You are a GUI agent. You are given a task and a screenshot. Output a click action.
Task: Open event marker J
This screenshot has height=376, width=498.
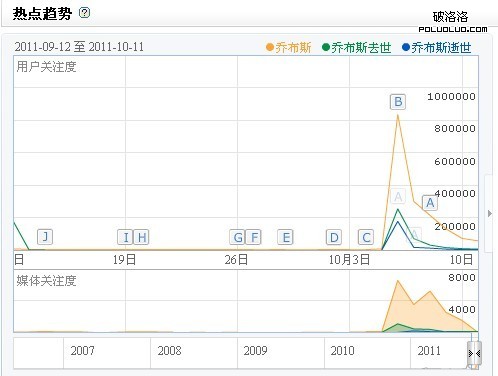click(x=45, y=237)
